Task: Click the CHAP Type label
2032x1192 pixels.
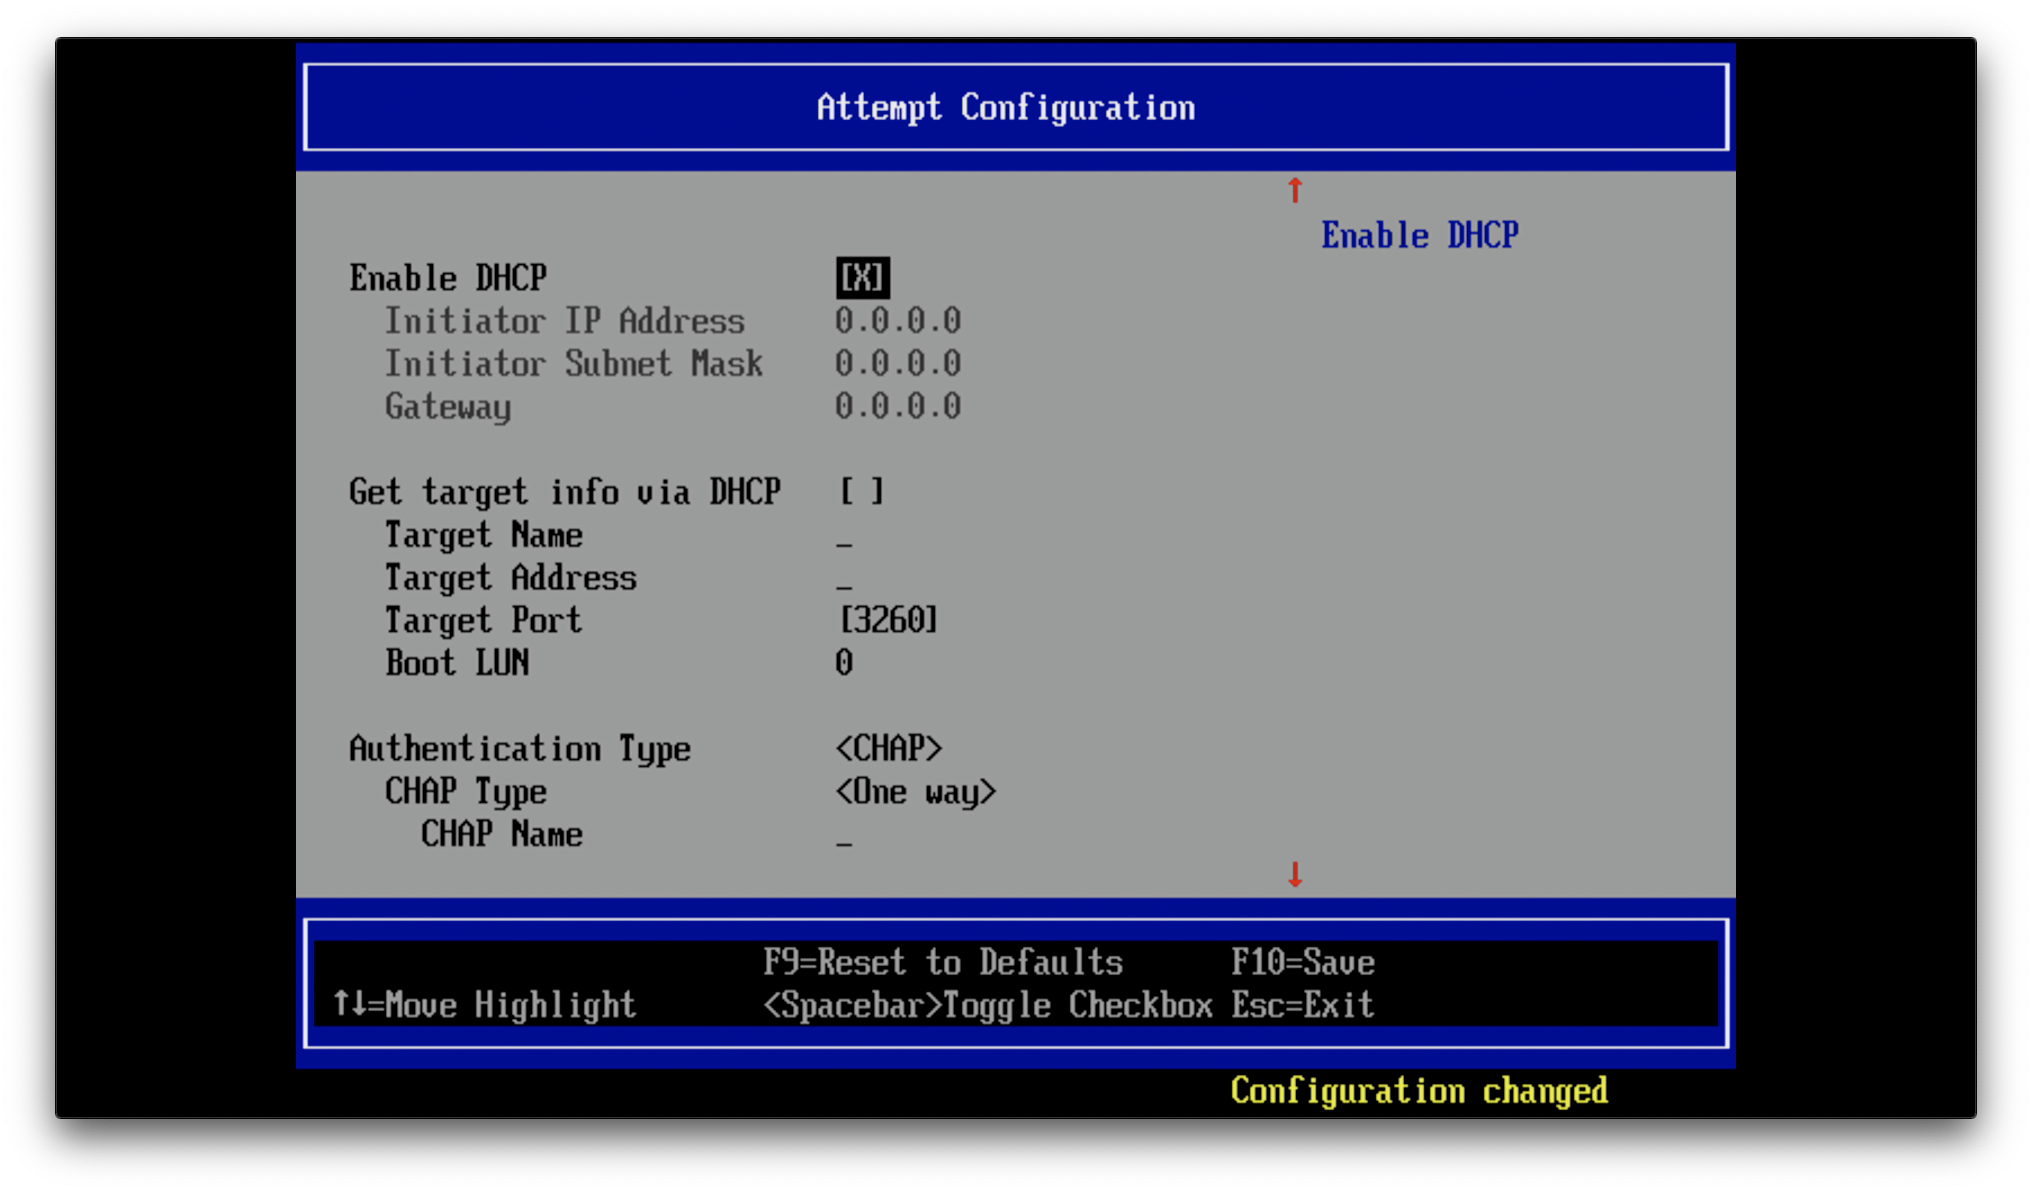Action: tap(466, 792)
